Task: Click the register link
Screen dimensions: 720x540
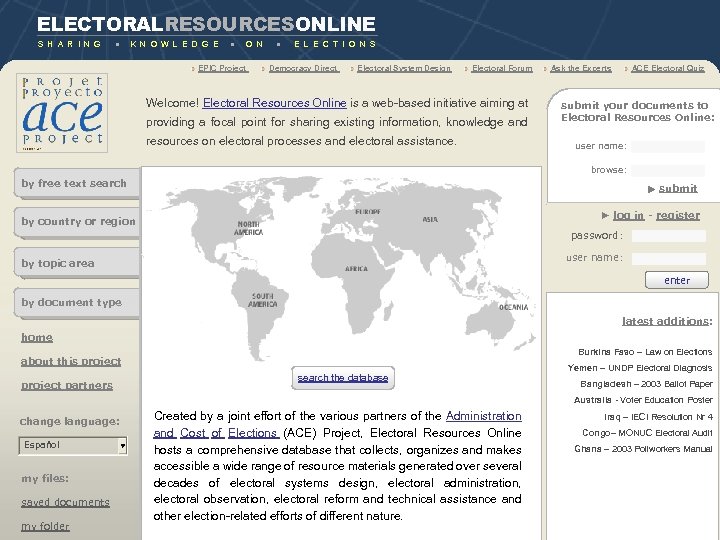Action: click(678, 215)
